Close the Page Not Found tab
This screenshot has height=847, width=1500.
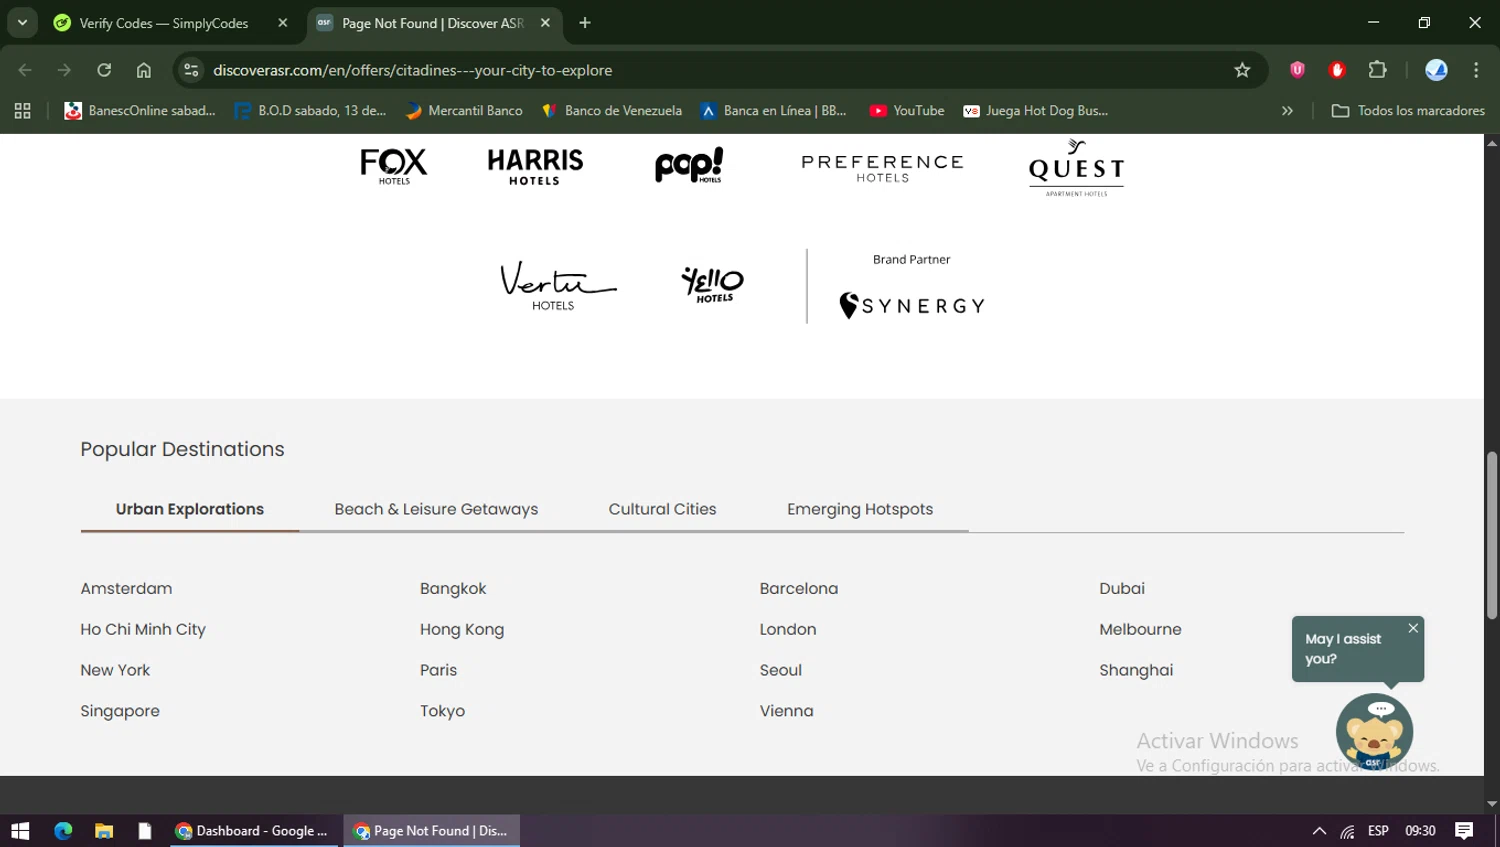545,23
